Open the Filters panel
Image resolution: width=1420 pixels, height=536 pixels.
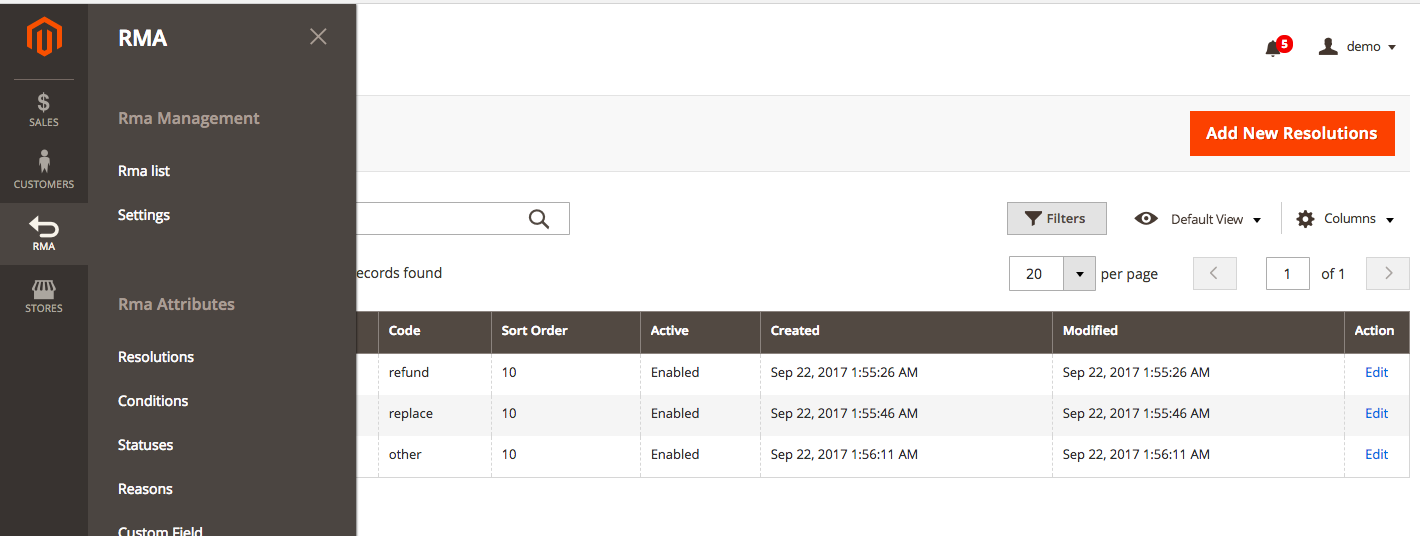pos(1056,219)
